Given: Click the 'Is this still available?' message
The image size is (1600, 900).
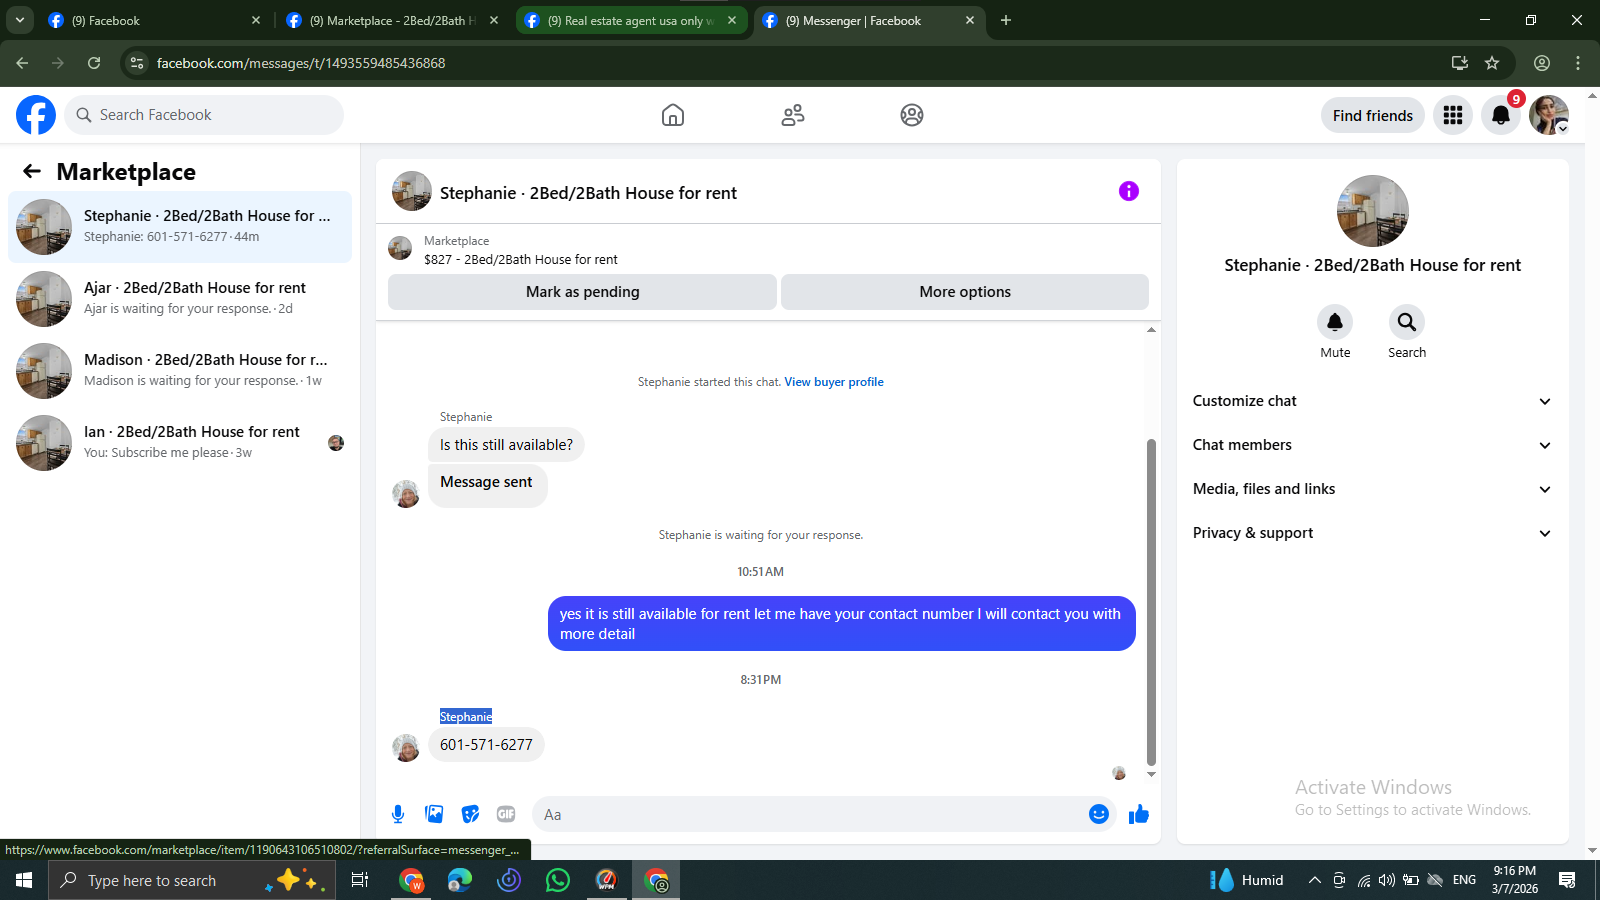Looking at the screenshot, I should (506, 445).
